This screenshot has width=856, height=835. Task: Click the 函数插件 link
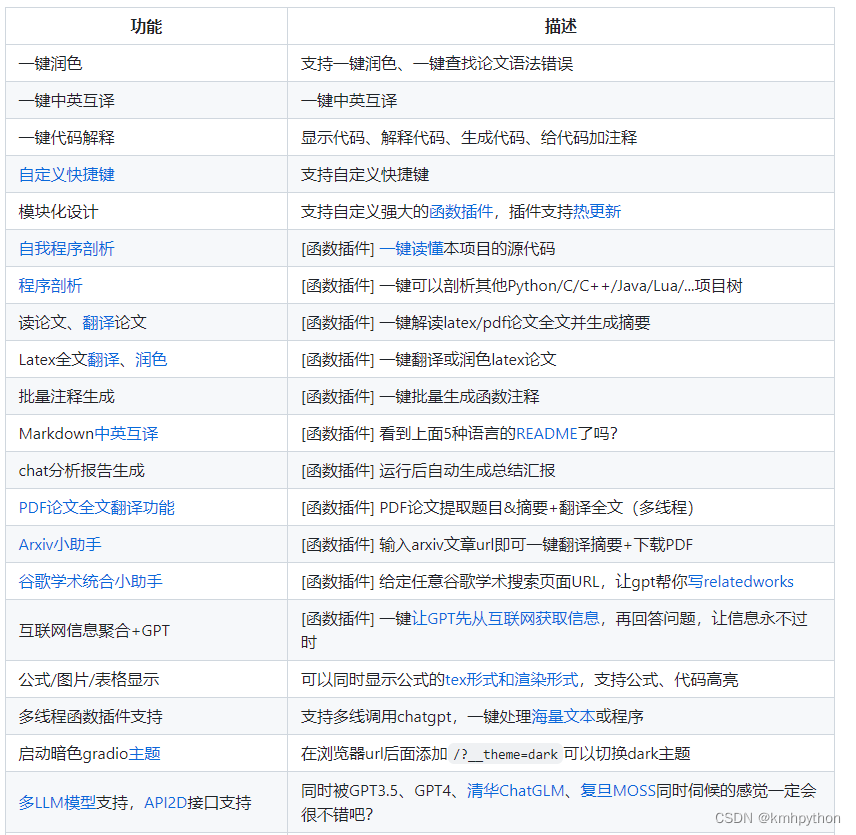click(461, 212)
